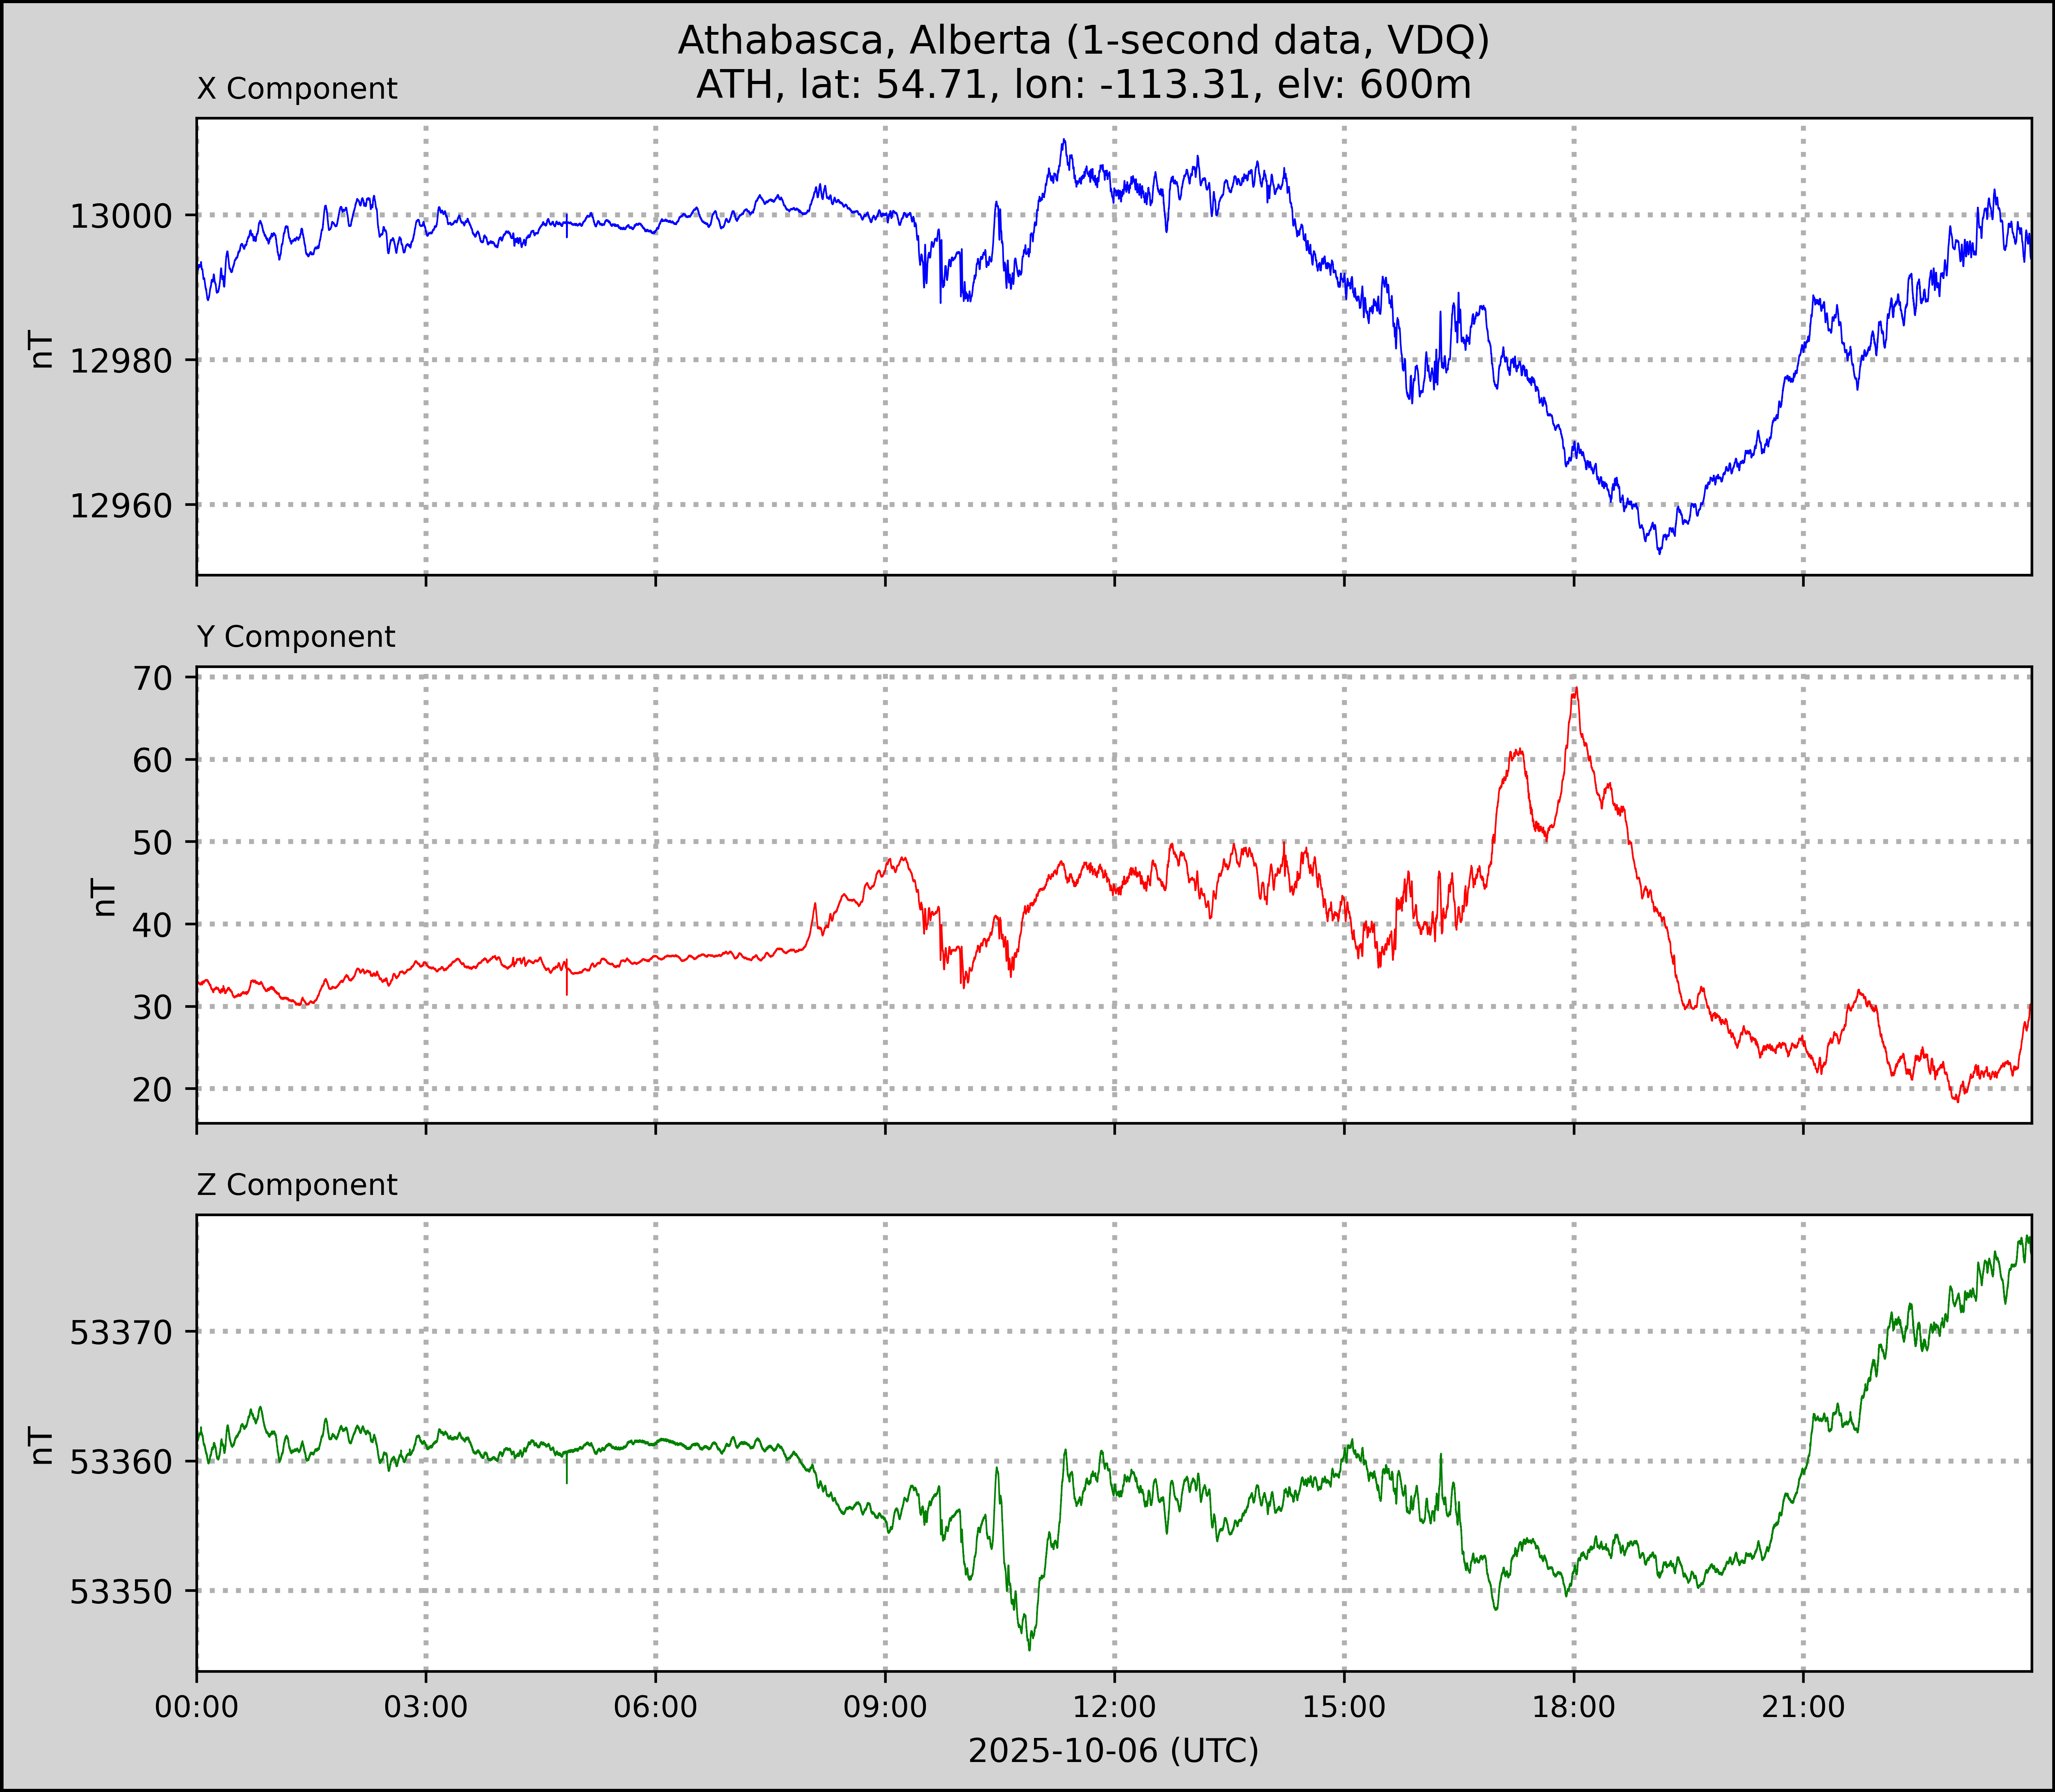Click the 'Y Component' panel label

pos(296,637)
